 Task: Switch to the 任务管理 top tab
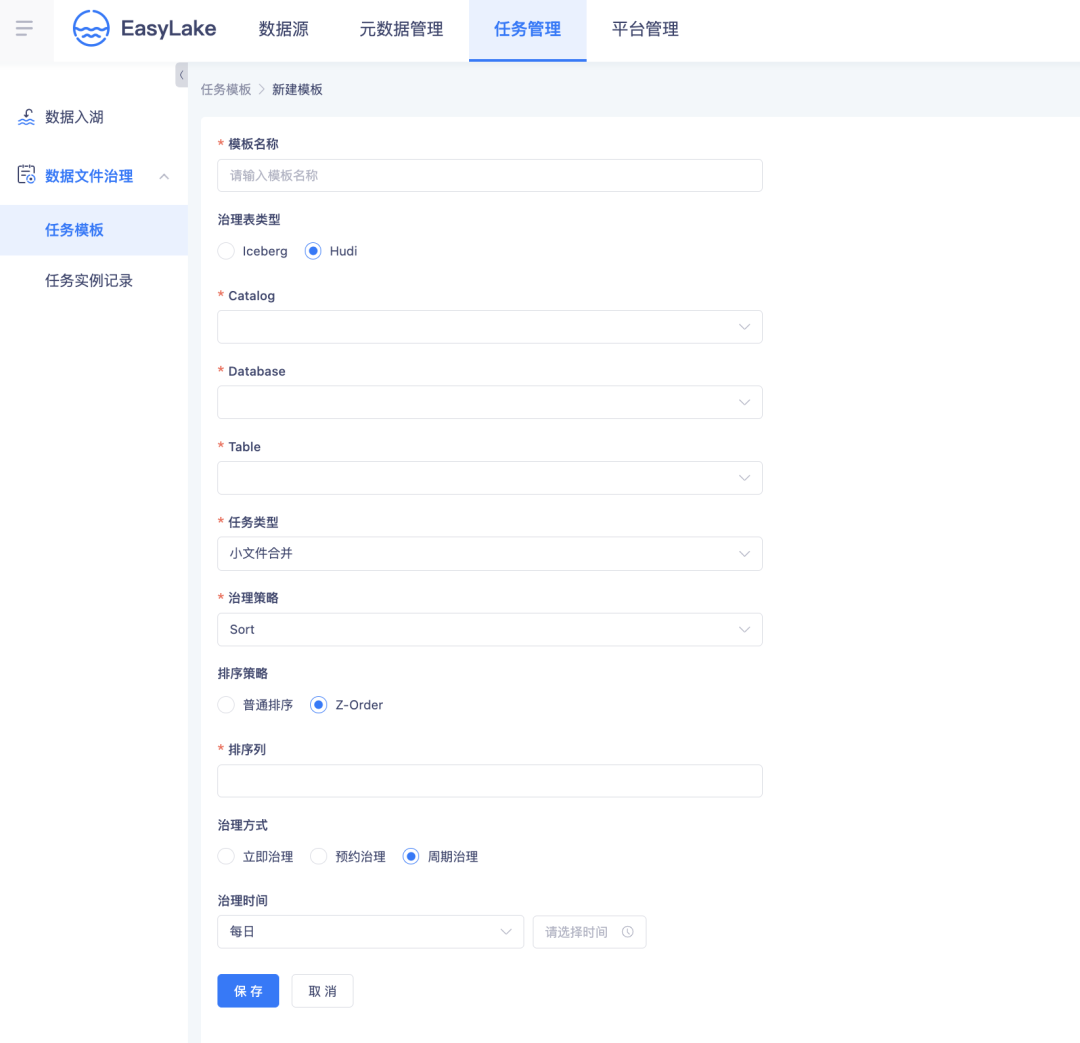point(528,30)
